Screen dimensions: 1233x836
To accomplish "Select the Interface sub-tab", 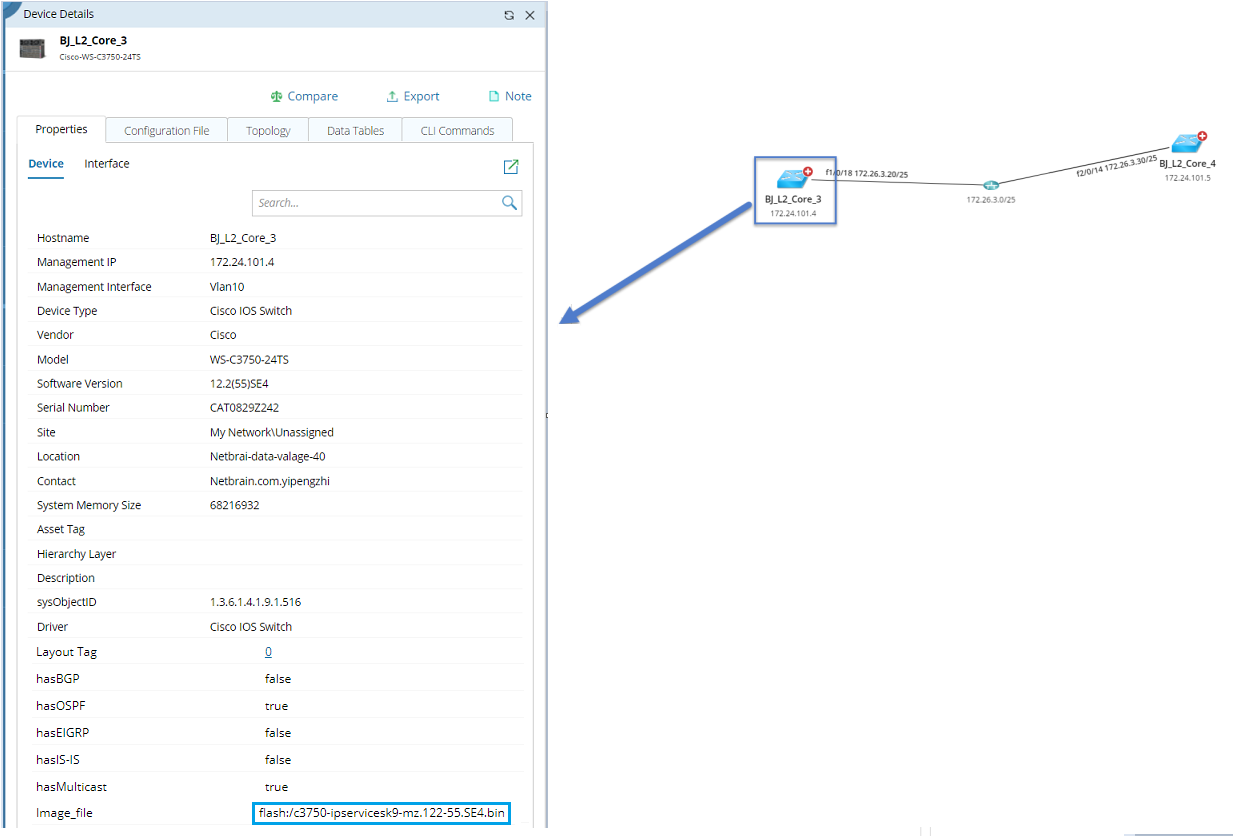I will tap(107, 164).
